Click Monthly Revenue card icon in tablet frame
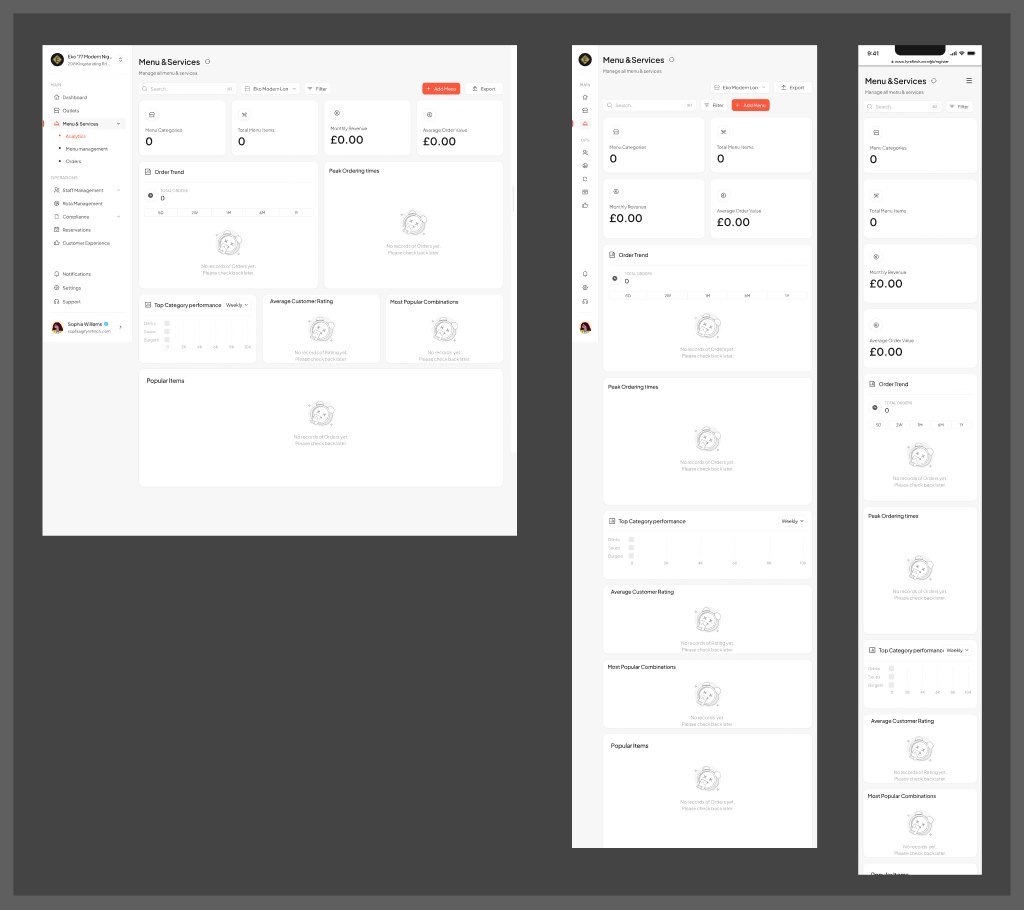 [x=616, y=191]
